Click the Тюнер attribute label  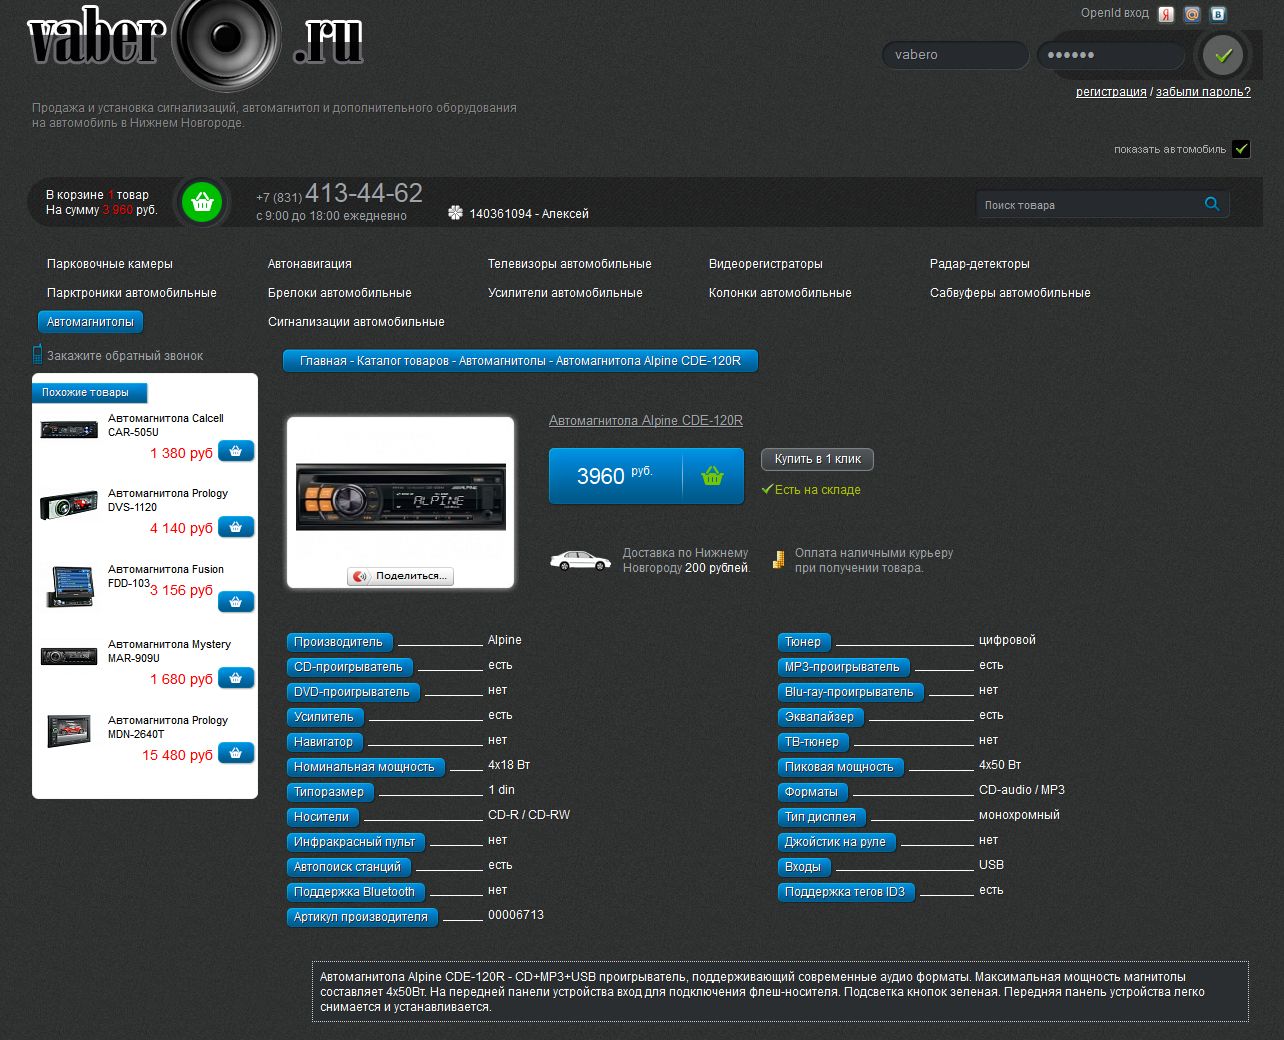click(x=803, y=642)
